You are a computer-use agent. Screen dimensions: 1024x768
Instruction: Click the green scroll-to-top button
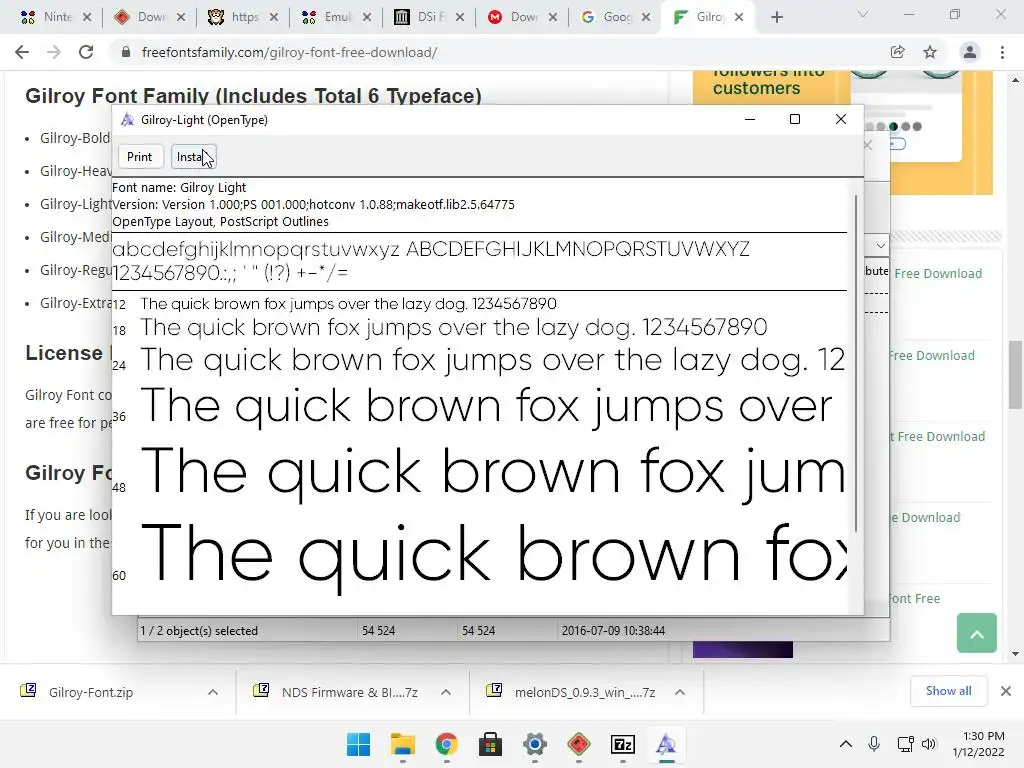click(976, 633)
